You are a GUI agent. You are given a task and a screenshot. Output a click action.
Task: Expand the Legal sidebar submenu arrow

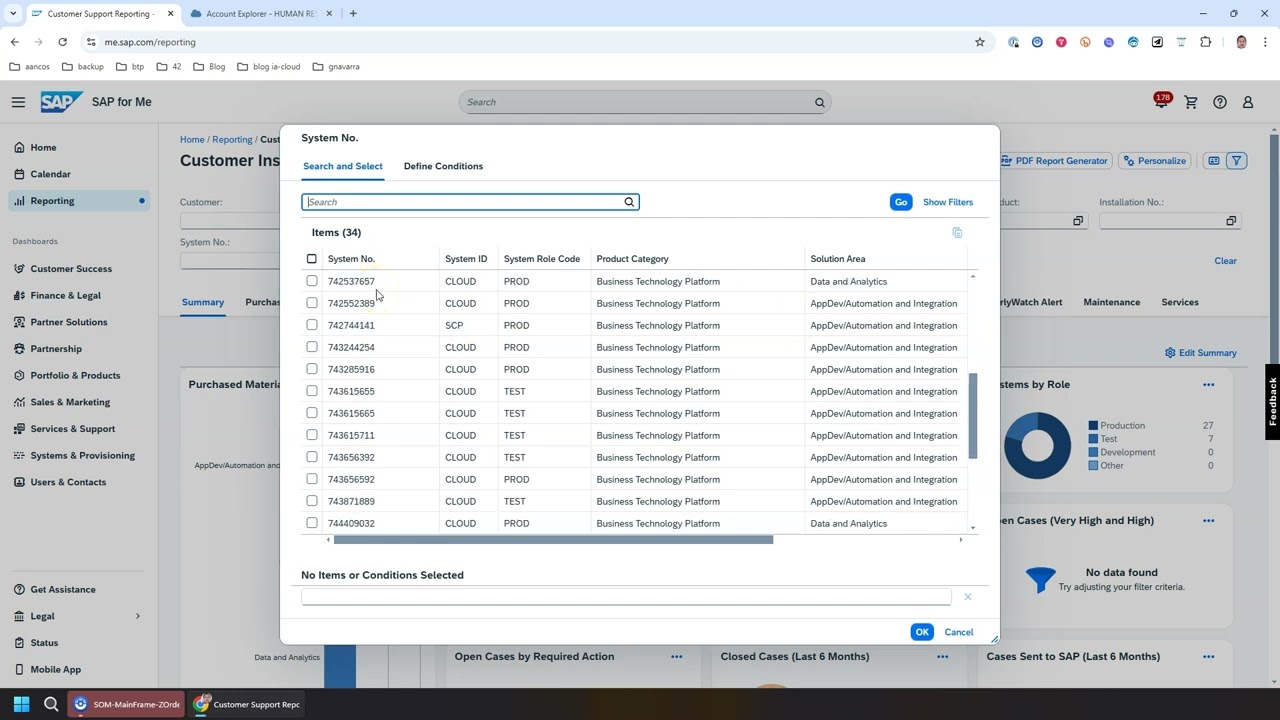click(138, 616)
